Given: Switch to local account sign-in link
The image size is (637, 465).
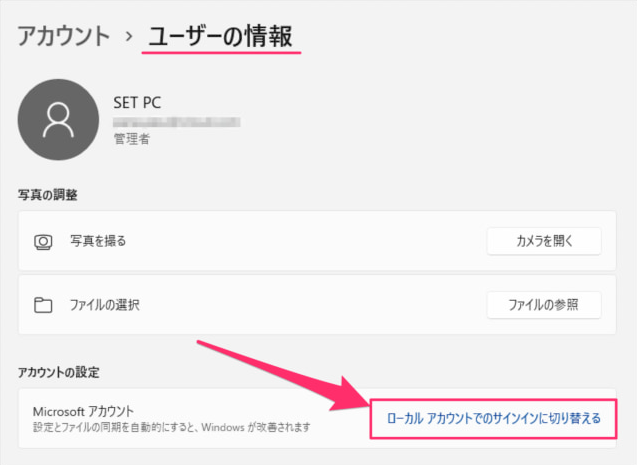Looking at the screenshot, I should (x=494, y=418).
